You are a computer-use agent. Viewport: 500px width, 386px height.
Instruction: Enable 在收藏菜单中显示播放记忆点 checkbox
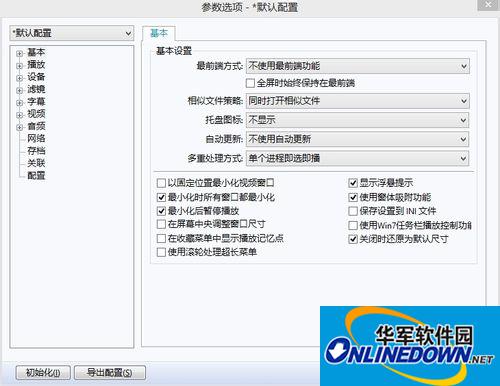coord(161,238)
